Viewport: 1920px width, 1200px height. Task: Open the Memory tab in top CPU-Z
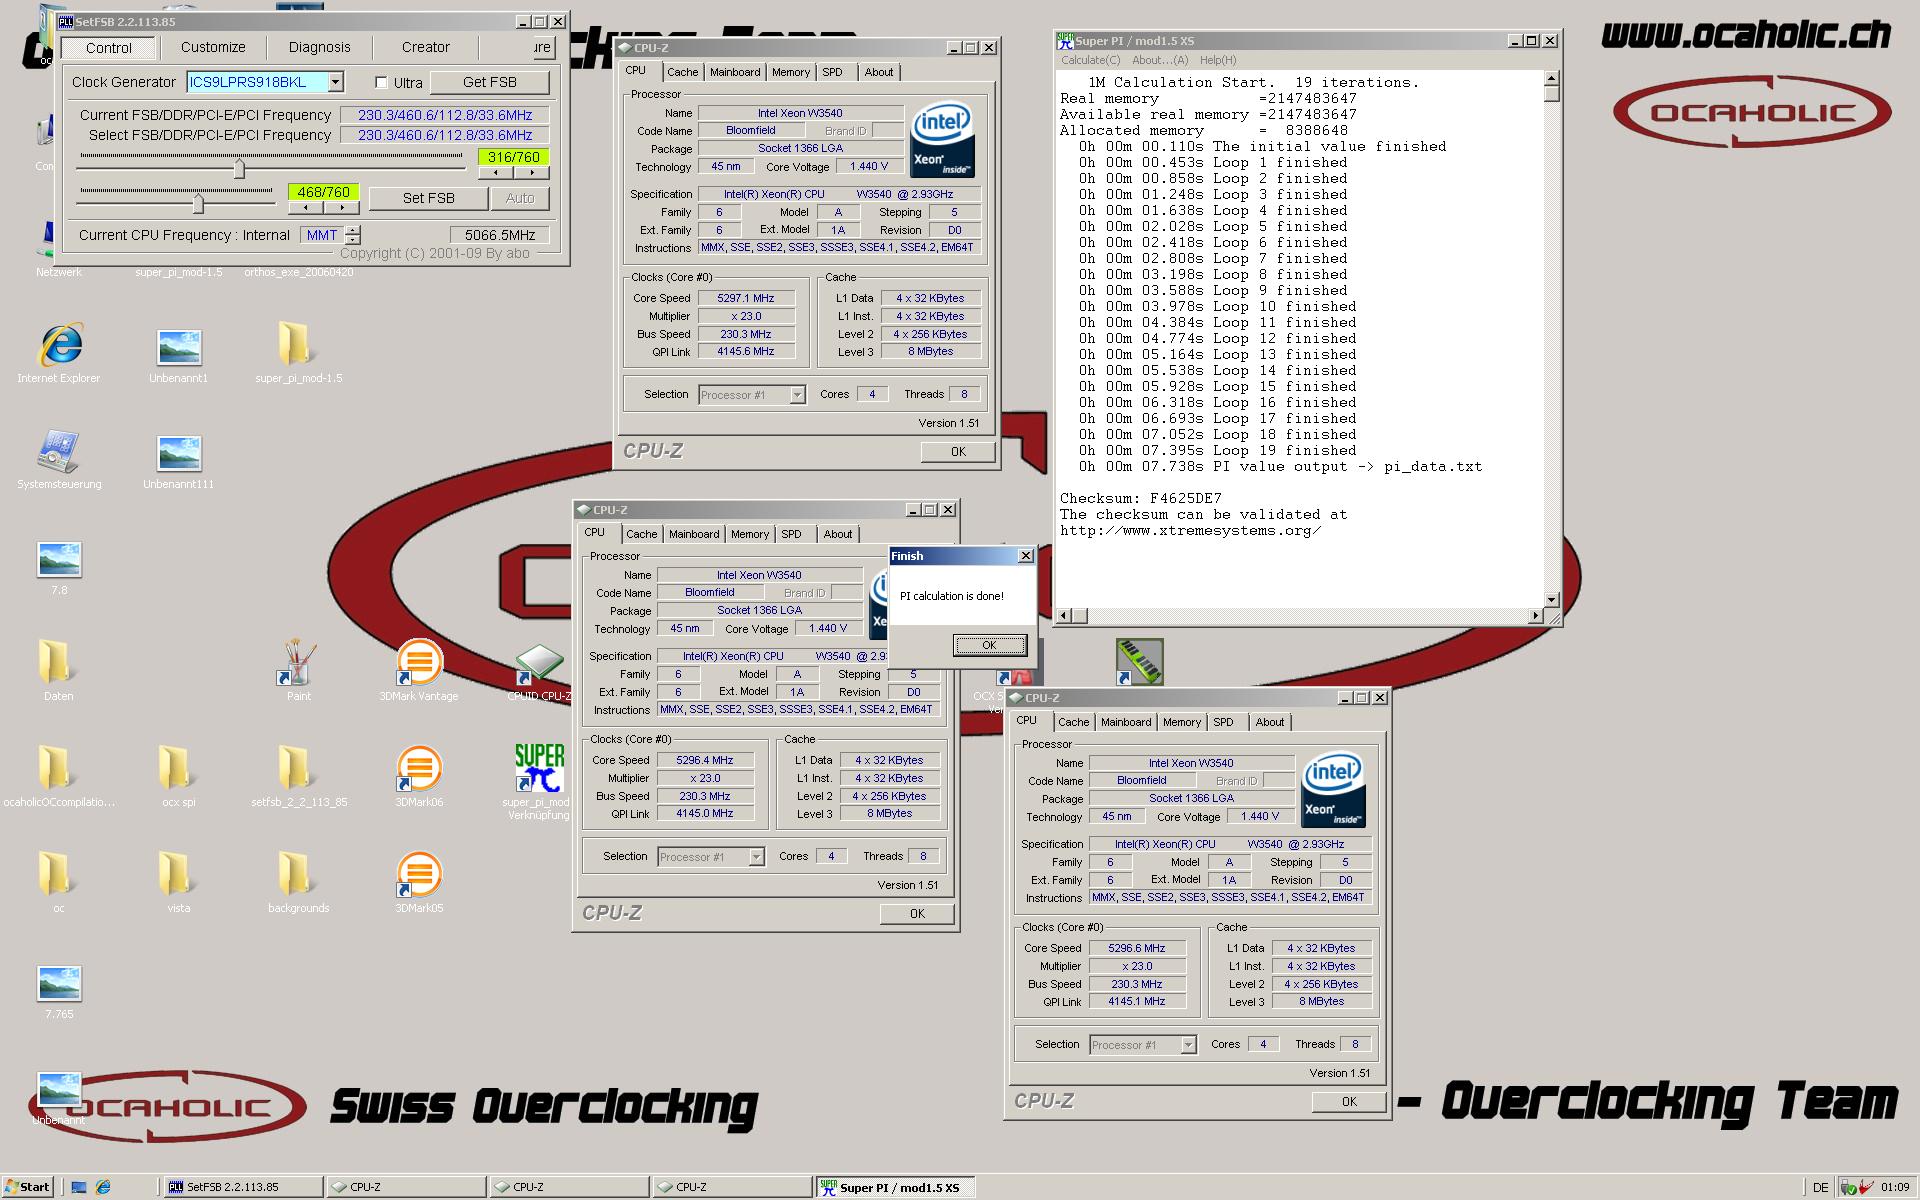tap(790, 72)
